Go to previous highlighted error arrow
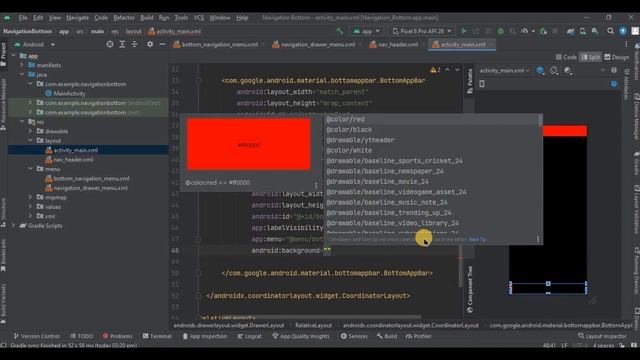This screenshot has width=640, height=360. [447, 70]
